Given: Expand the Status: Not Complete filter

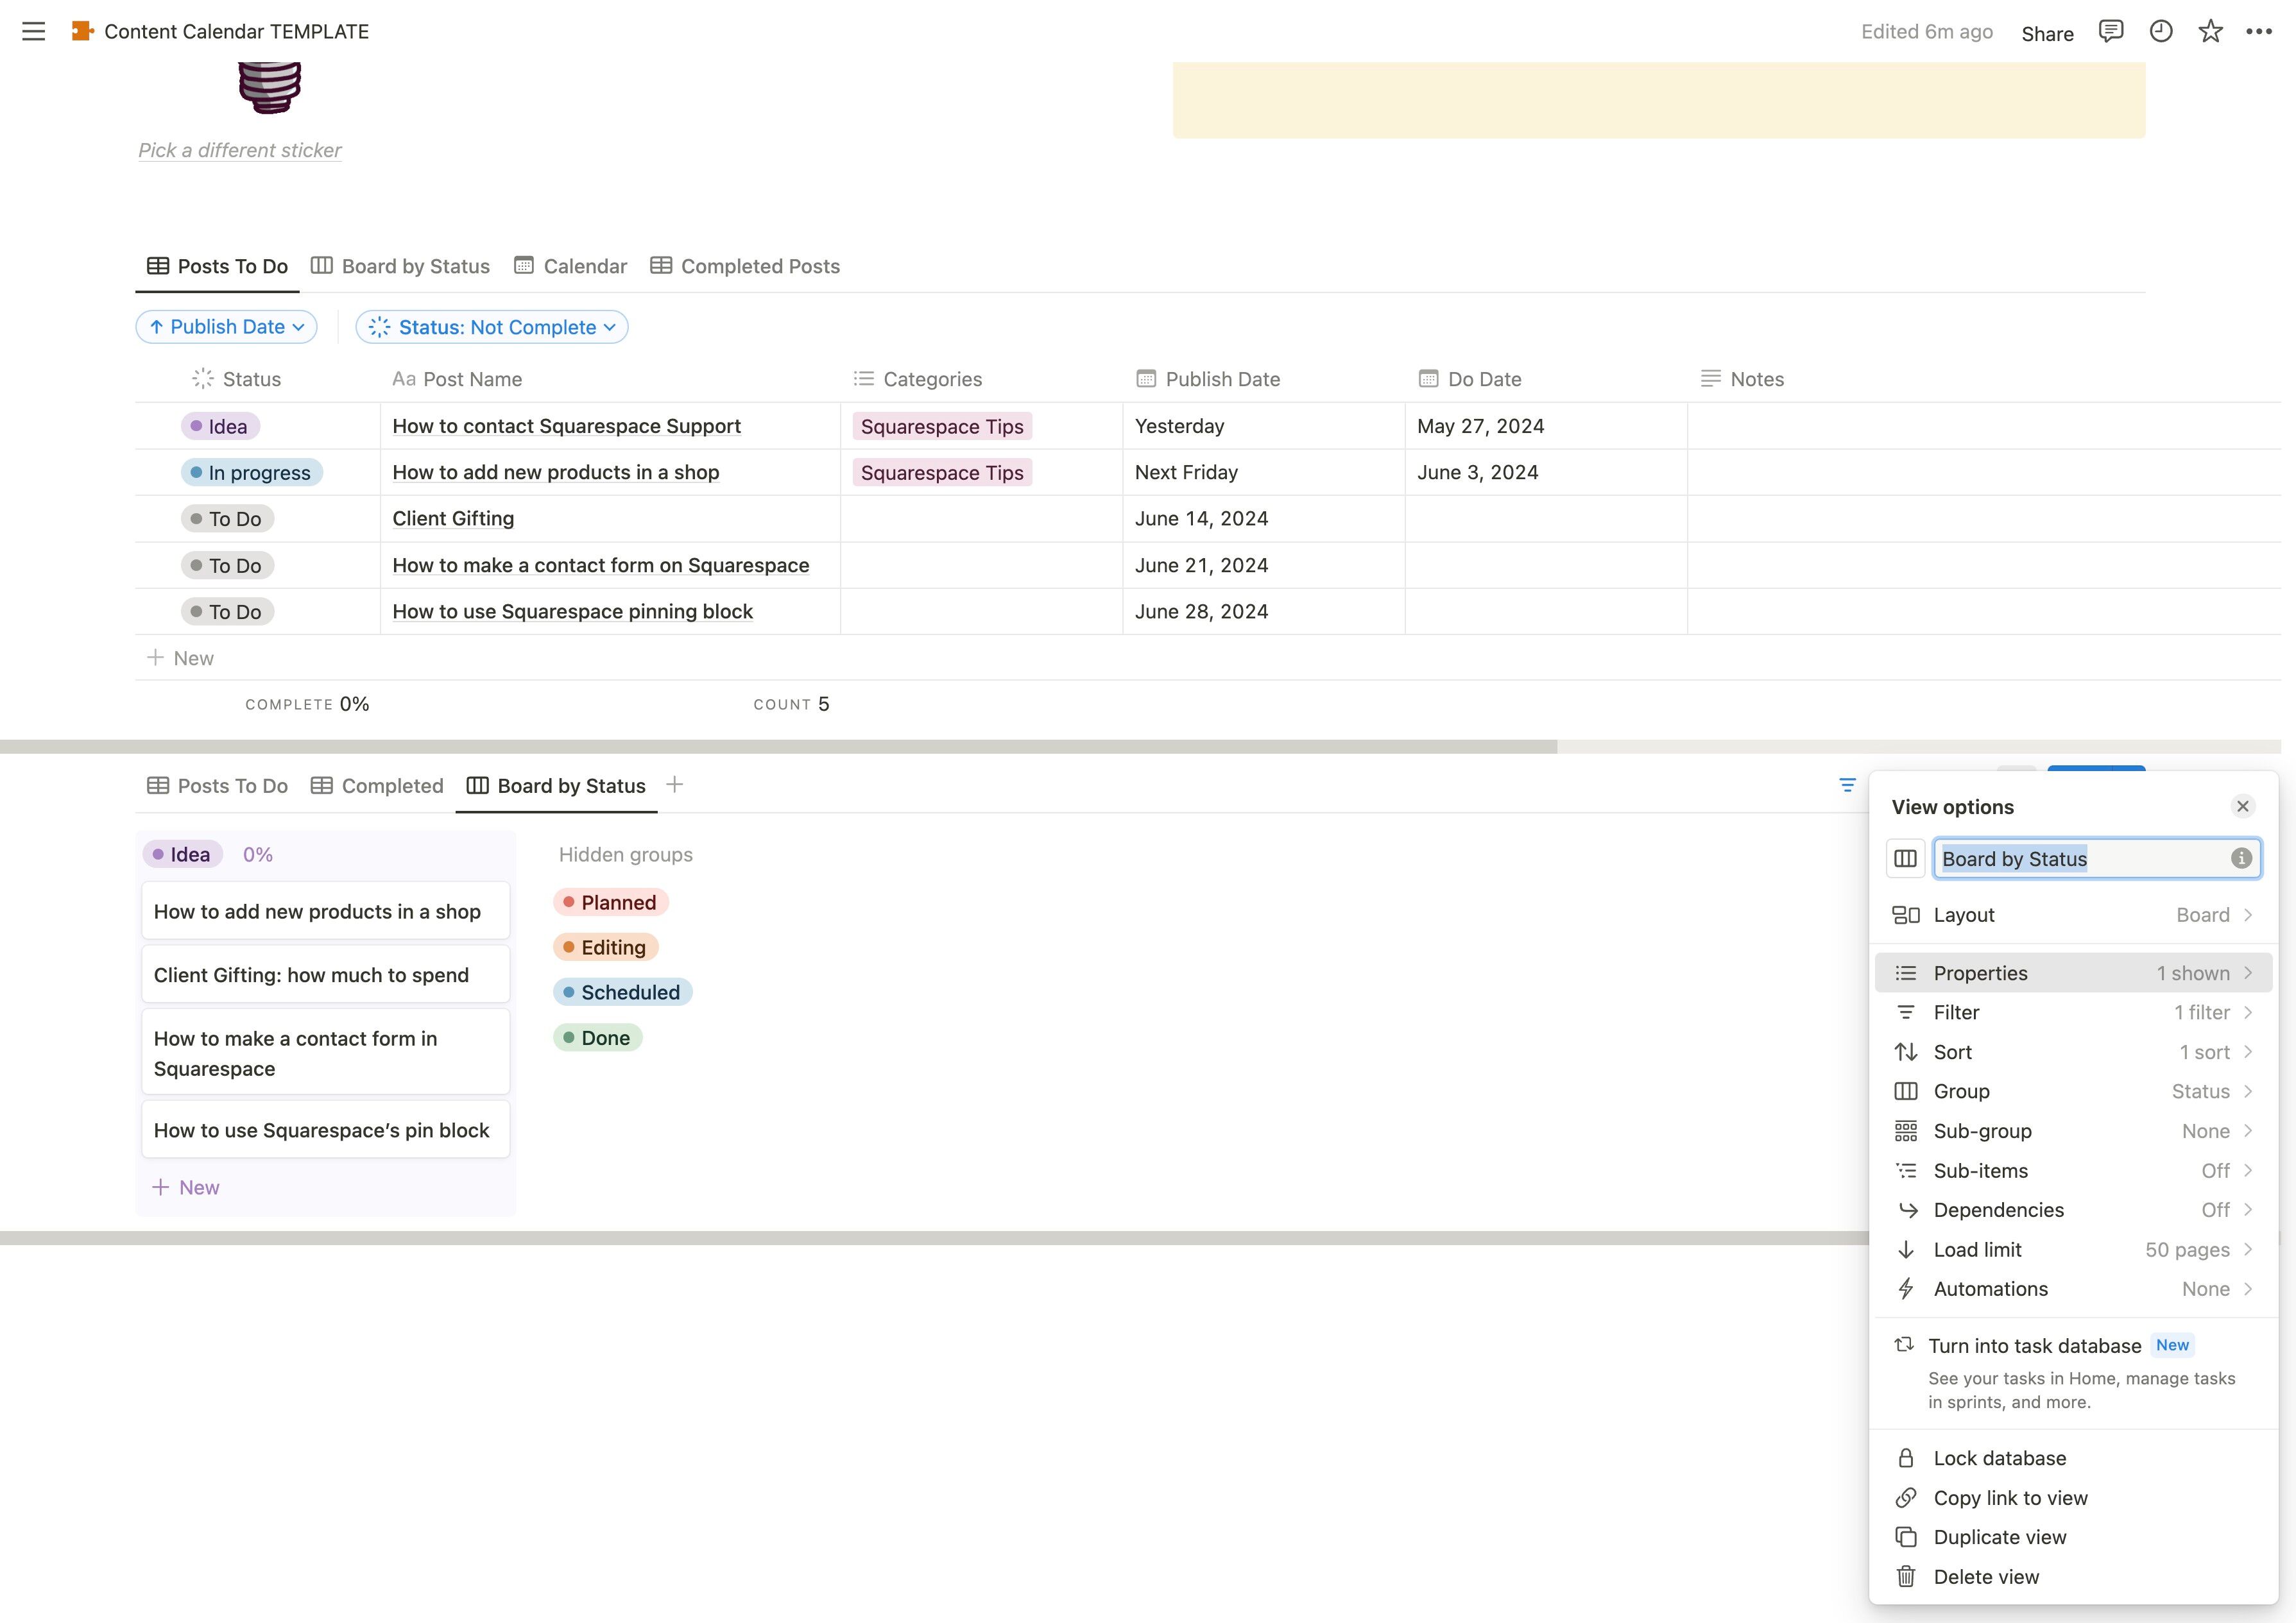Looking at the screenshot, I should point(492,327).
